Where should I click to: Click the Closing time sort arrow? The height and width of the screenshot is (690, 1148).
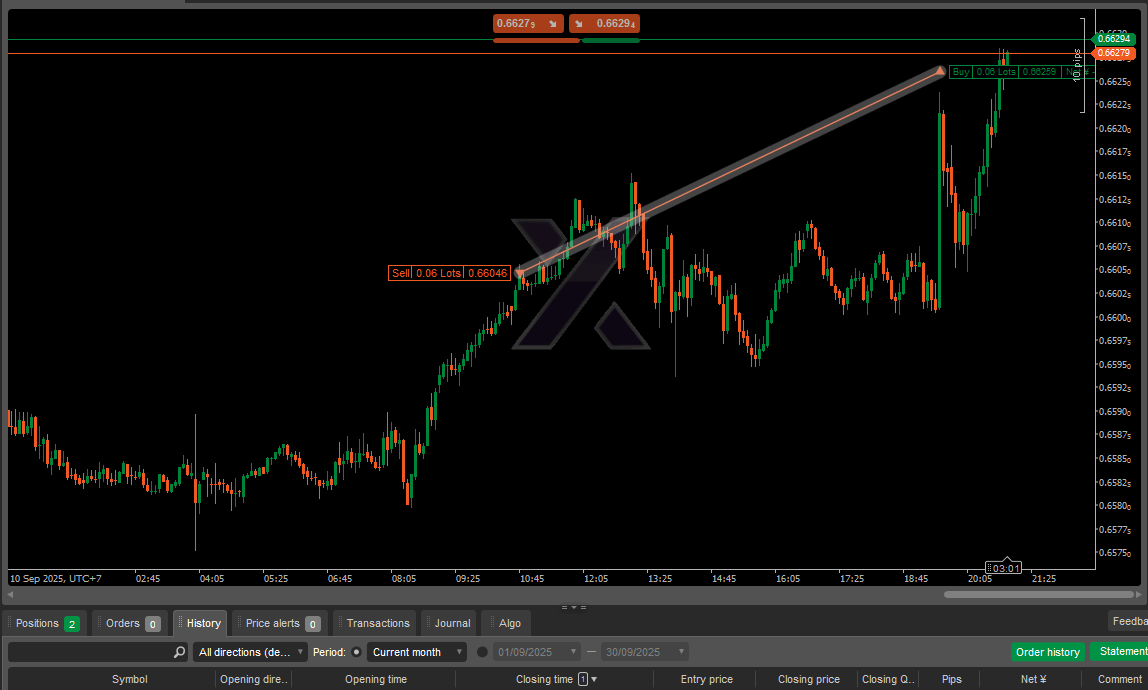[595, 680]
